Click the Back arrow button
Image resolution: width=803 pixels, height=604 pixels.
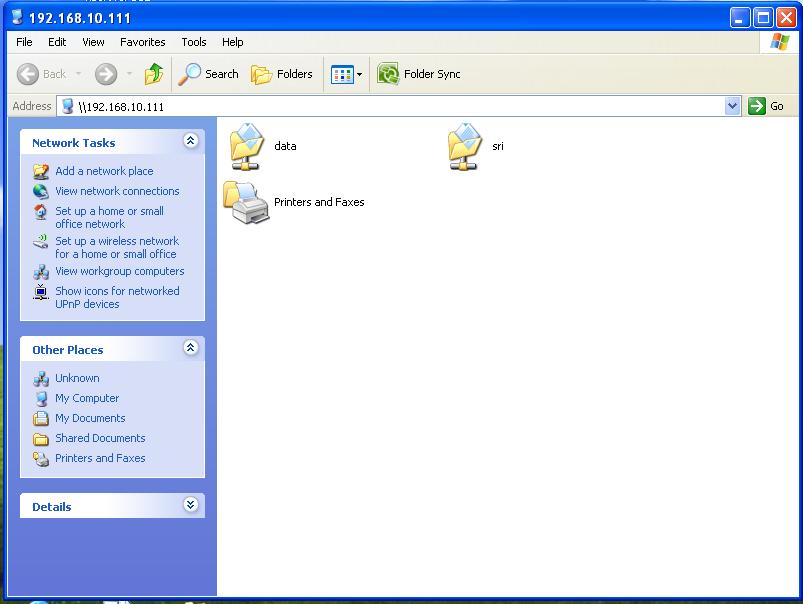[x=28, y=74]
